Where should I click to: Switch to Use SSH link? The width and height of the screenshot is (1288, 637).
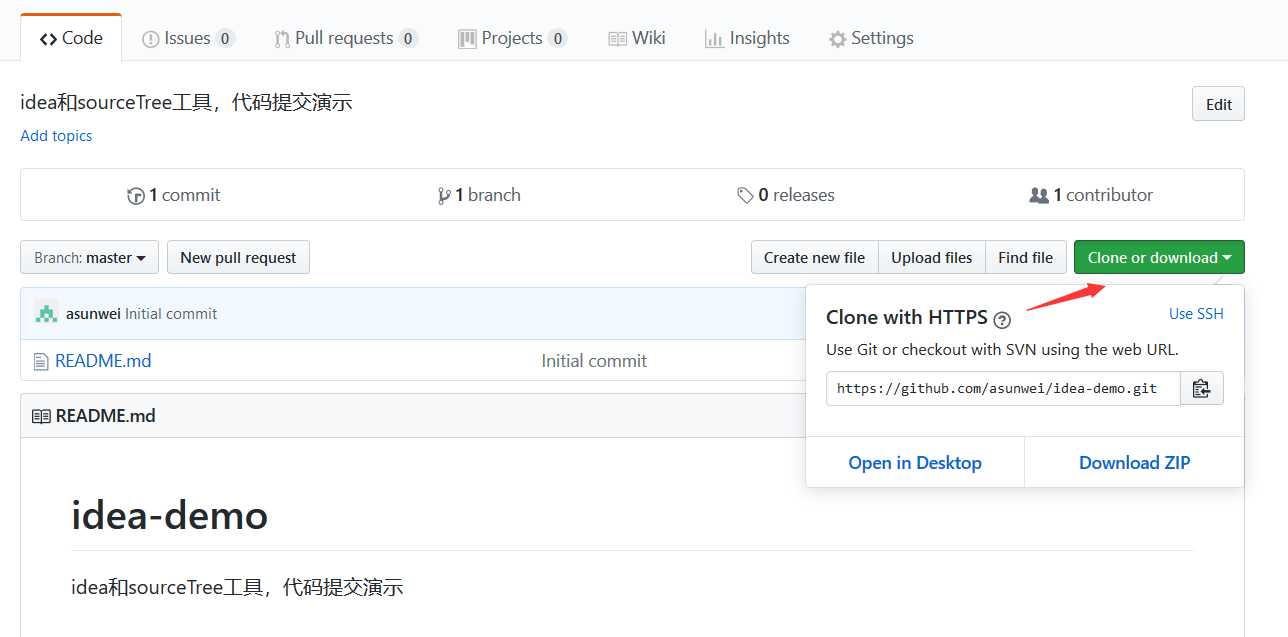[1196, 314]
